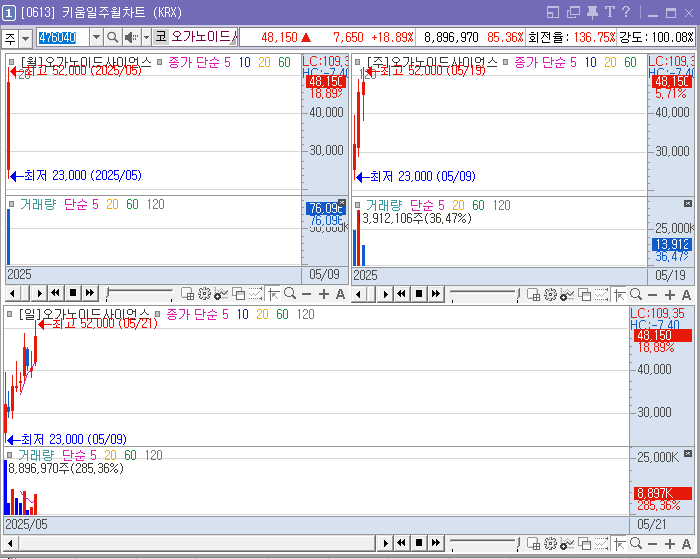Add indicator on daily chart toolbar
This screenshot has width=700, height=559.
click(567, 544)
